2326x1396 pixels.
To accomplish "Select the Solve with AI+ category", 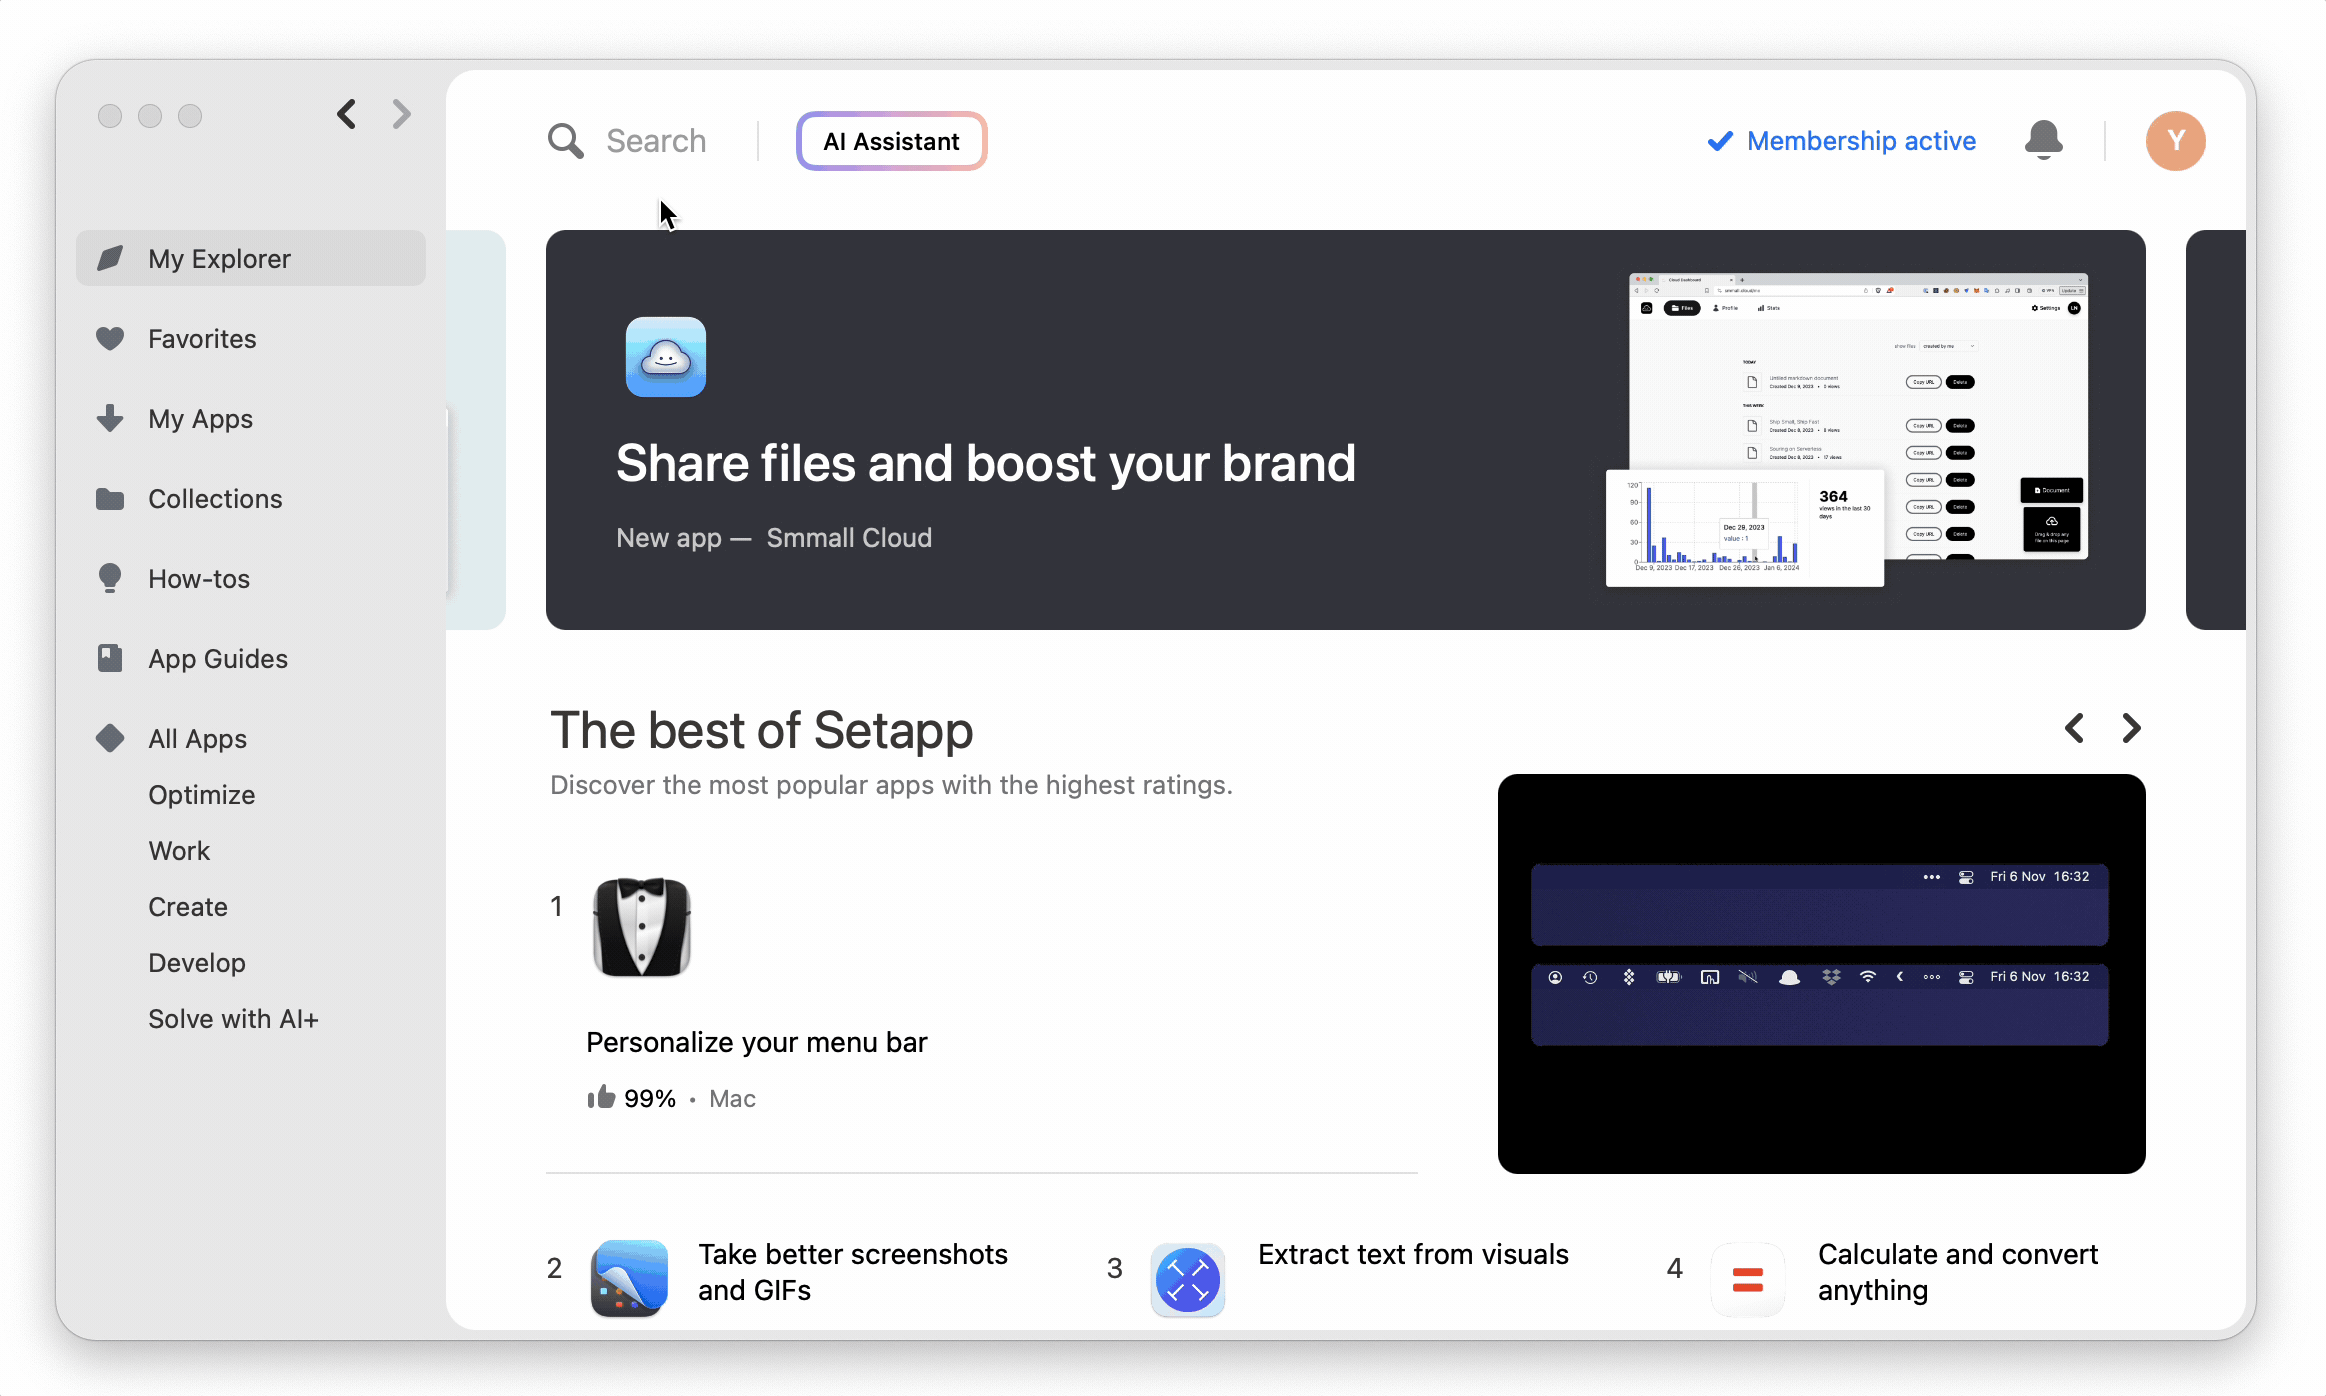I will (233, 1019).
